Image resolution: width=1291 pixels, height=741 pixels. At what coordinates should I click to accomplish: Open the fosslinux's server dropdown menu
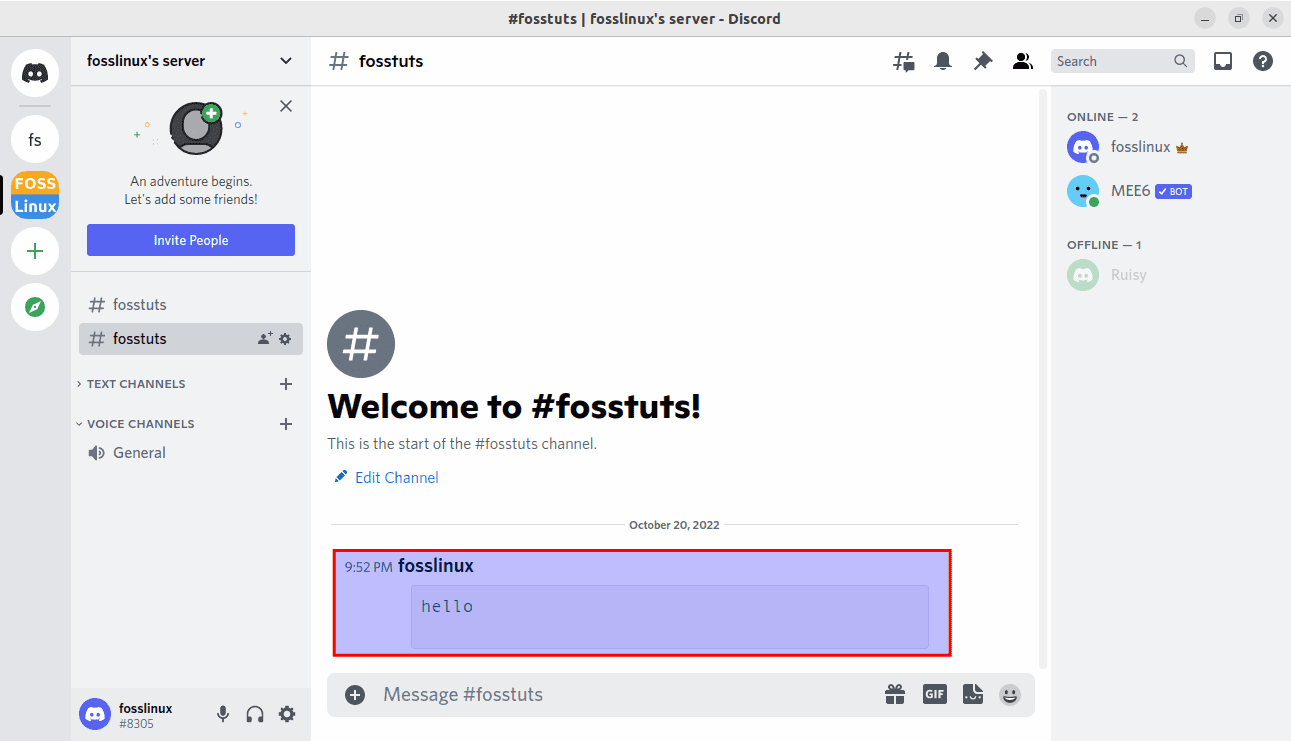[190, 61]
